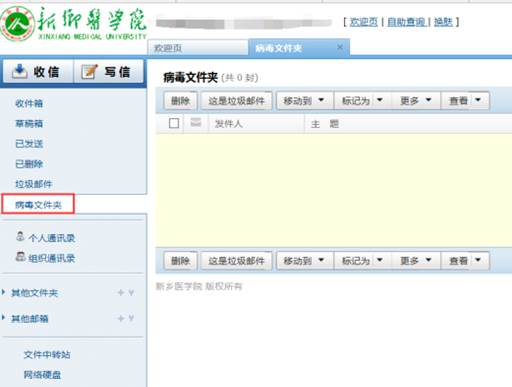Click the 换肤 skin link
512x387 pixels.
[x=443, y=22]
